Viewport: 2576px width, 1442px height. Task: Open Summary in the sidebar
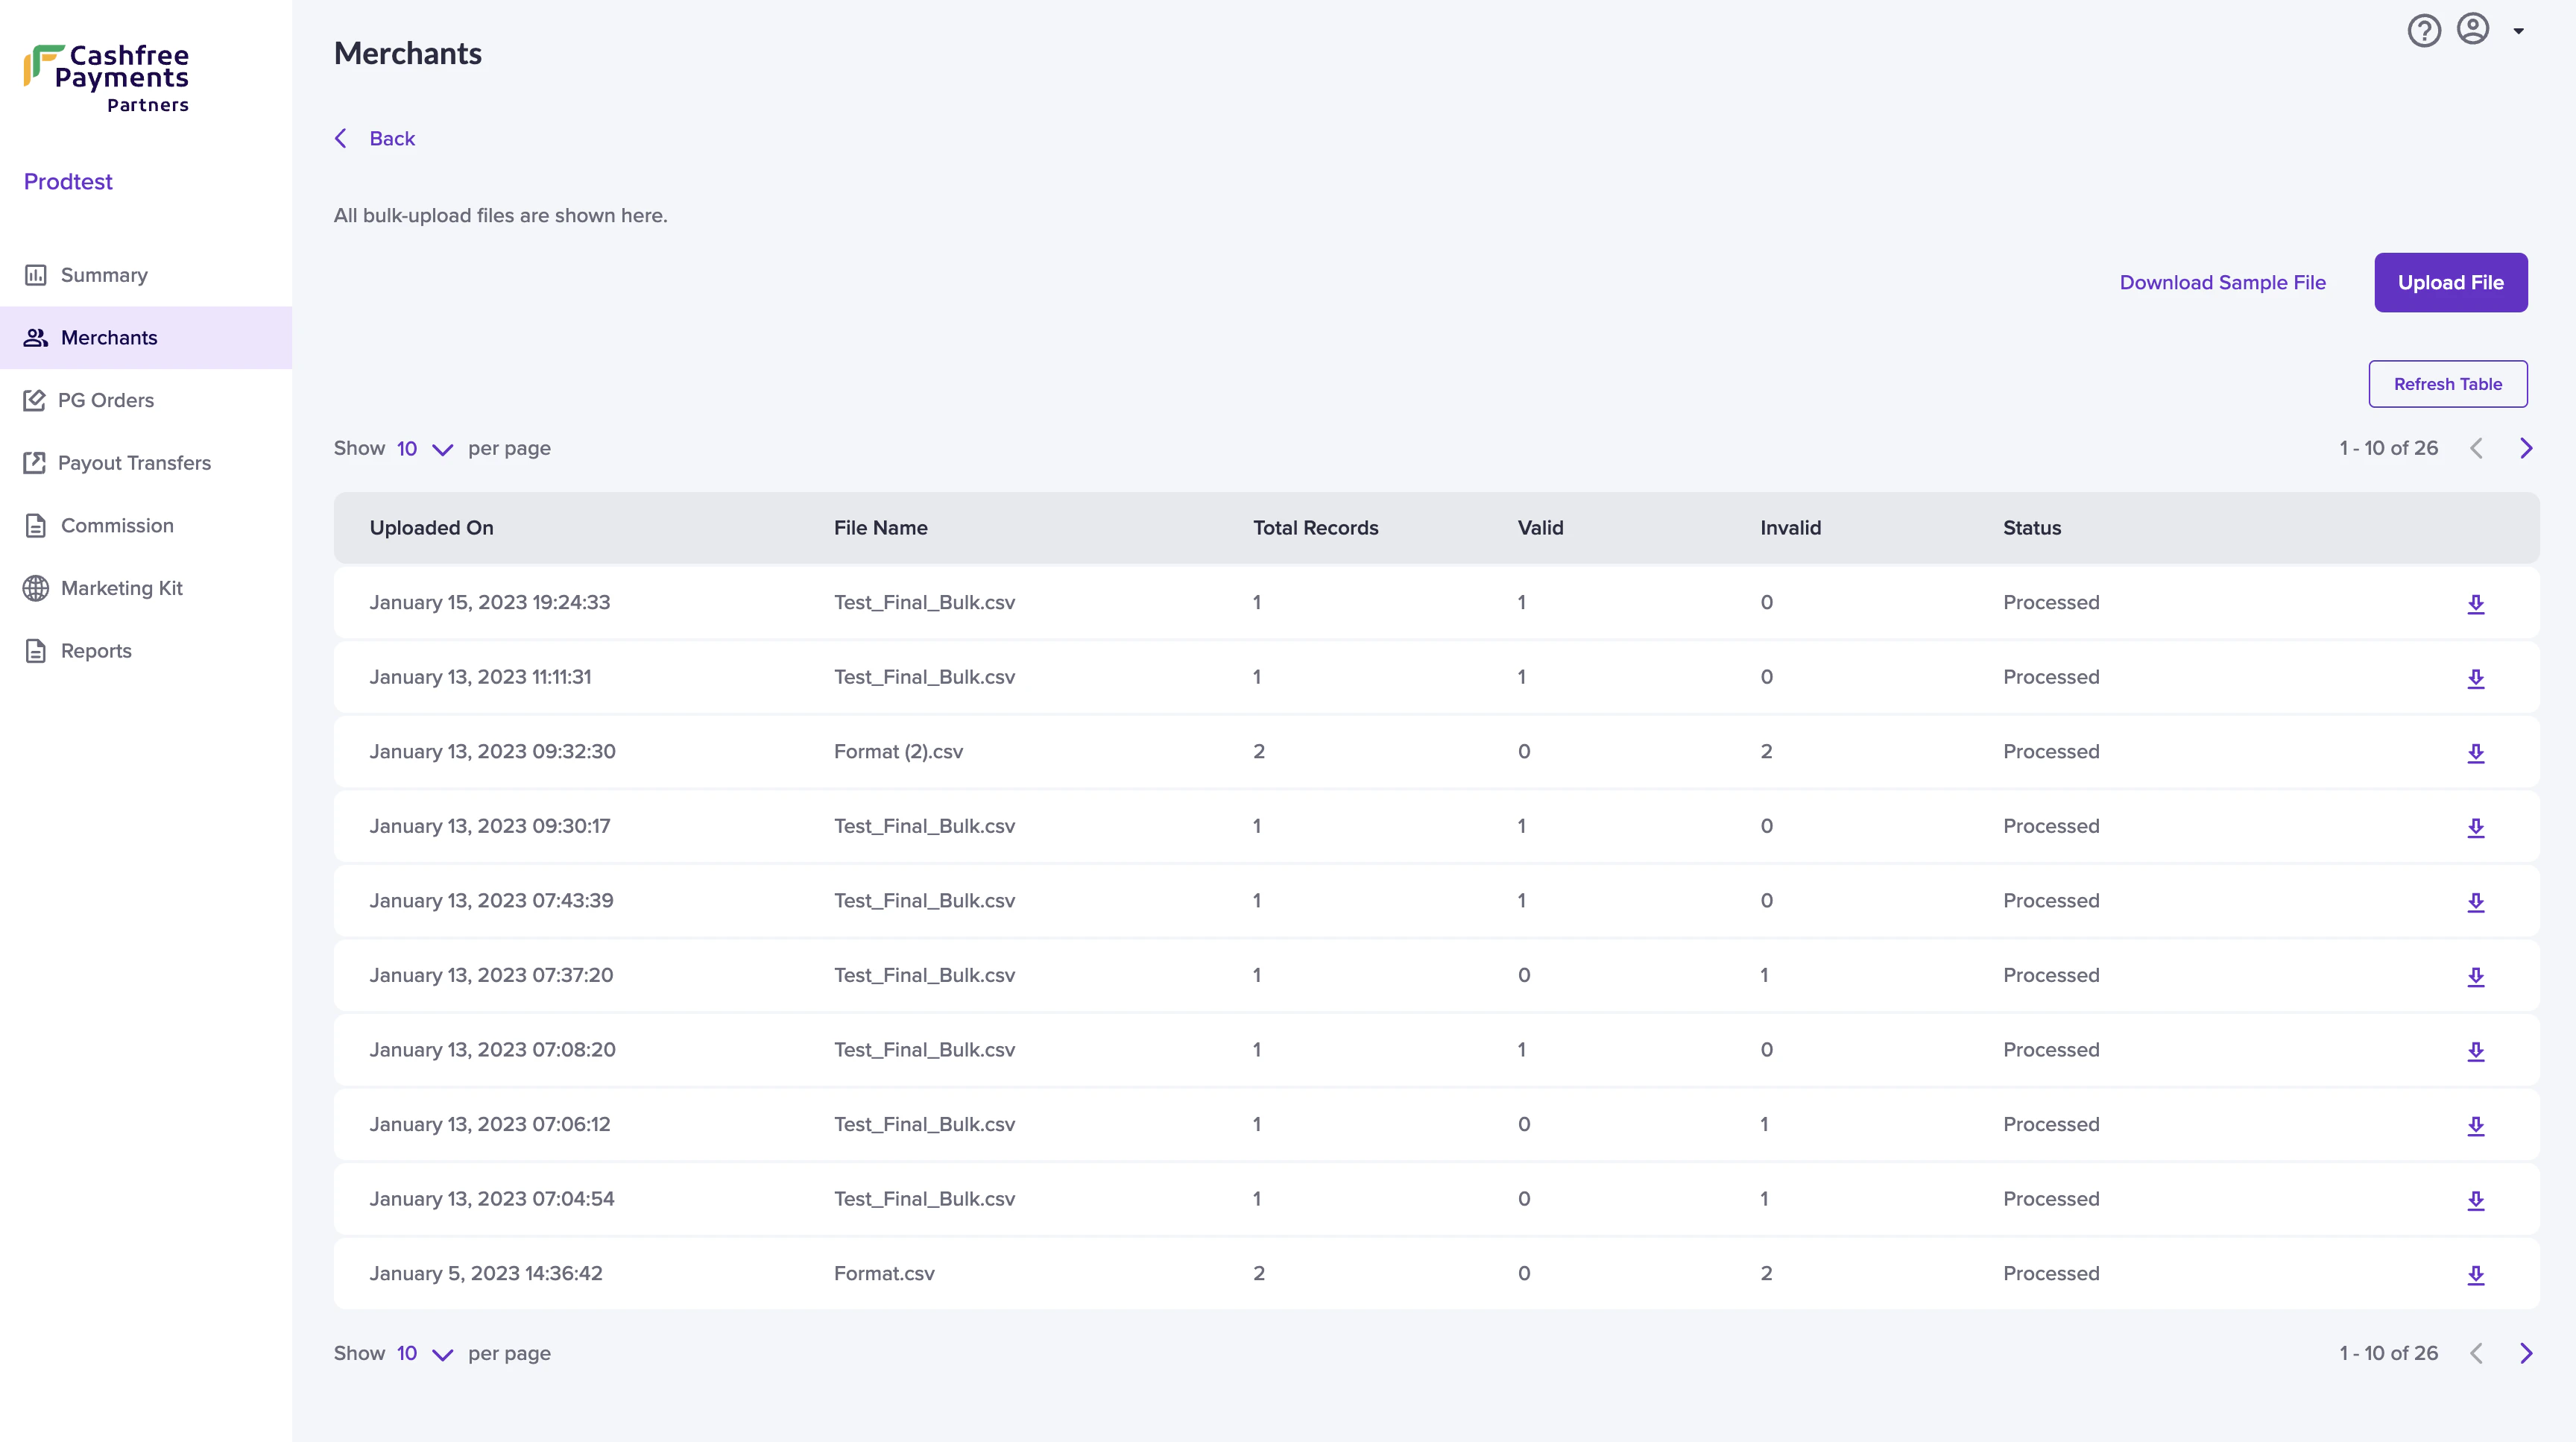[104, 275]
